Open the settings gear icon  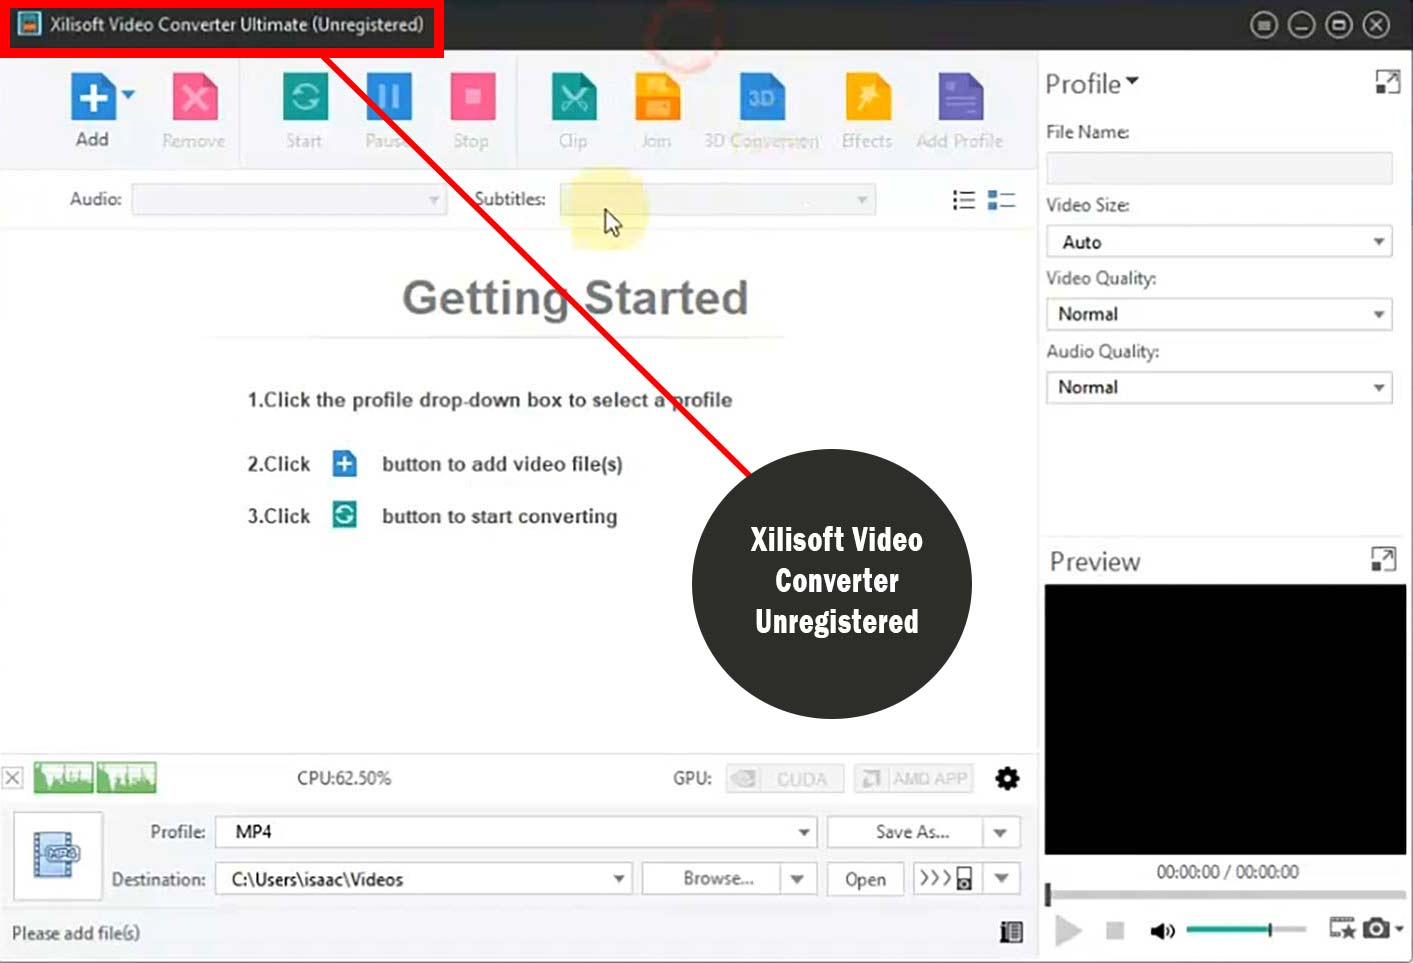click(x=1007, y=778)
